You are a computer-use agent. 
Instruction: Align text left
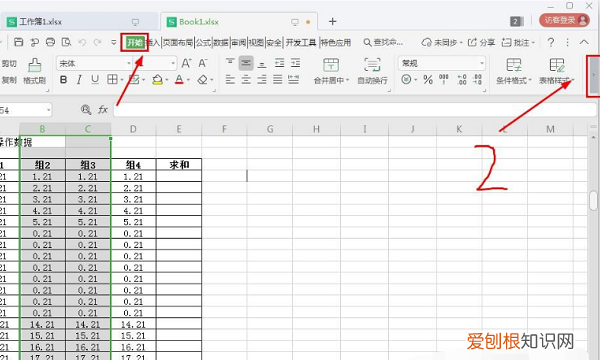(x=230, y=80)
